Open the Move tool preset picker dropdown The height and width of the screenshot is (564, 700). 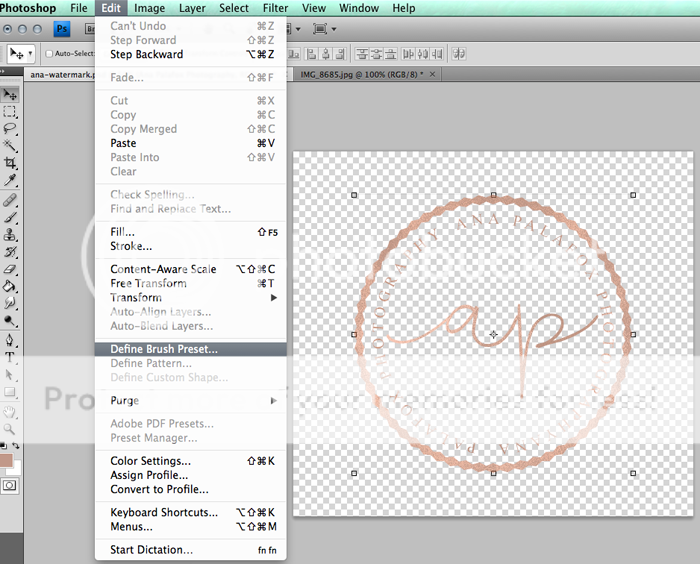[x=30, y=54]
